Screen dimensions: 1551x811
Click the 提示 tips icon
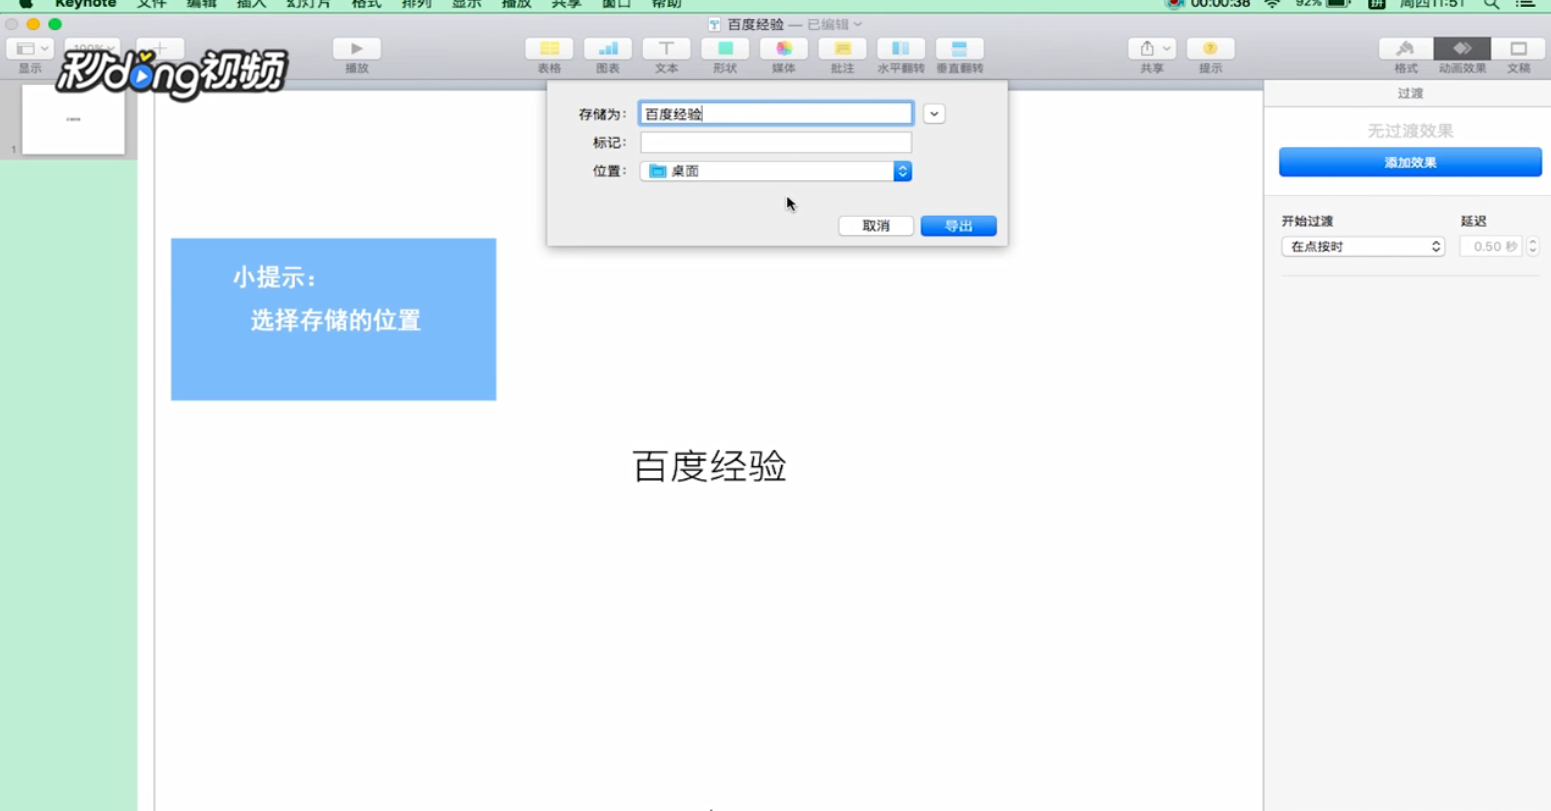pyautogui.click(x=1210, y=48)
